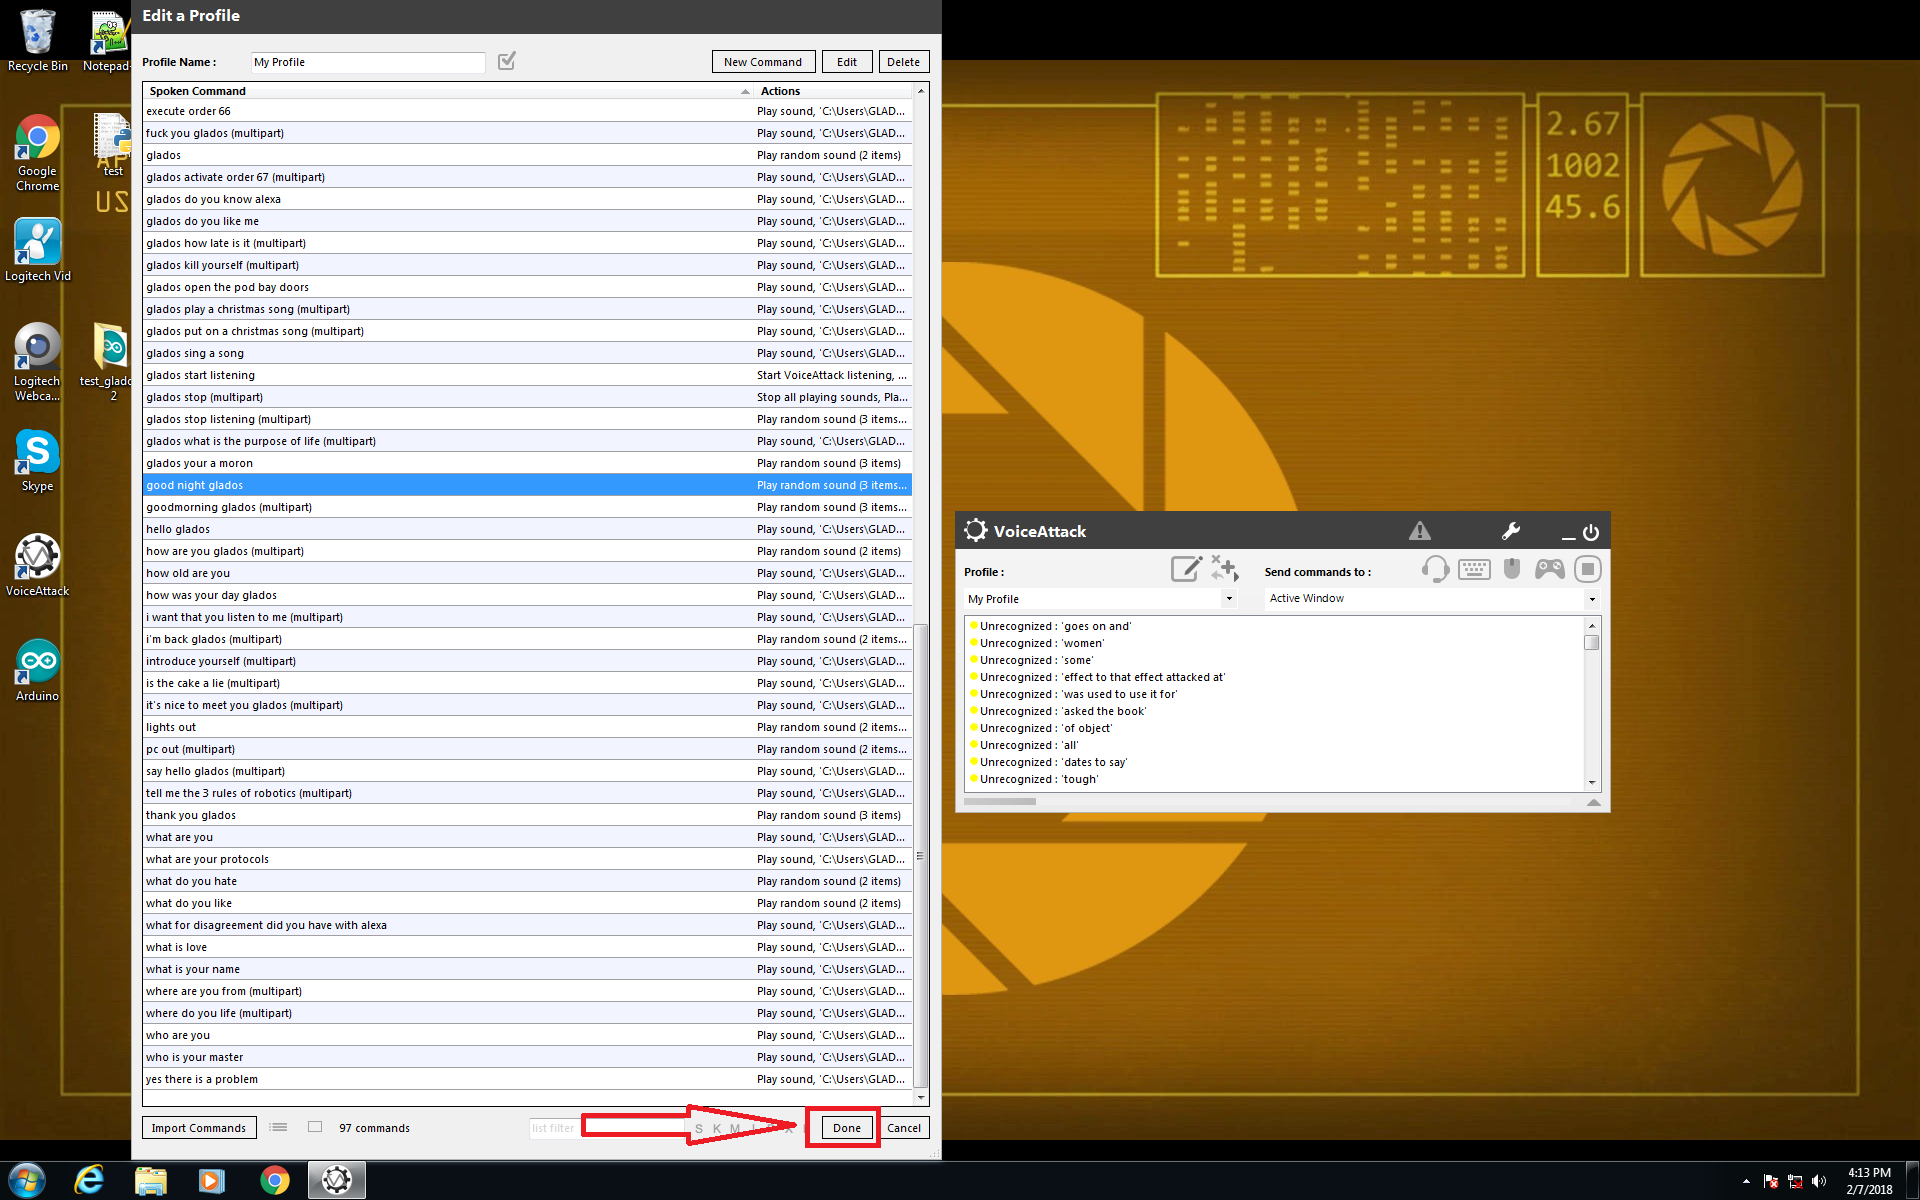Click the gamepad icon in VoiceAttack toolbar

[x=1551, y=570]
